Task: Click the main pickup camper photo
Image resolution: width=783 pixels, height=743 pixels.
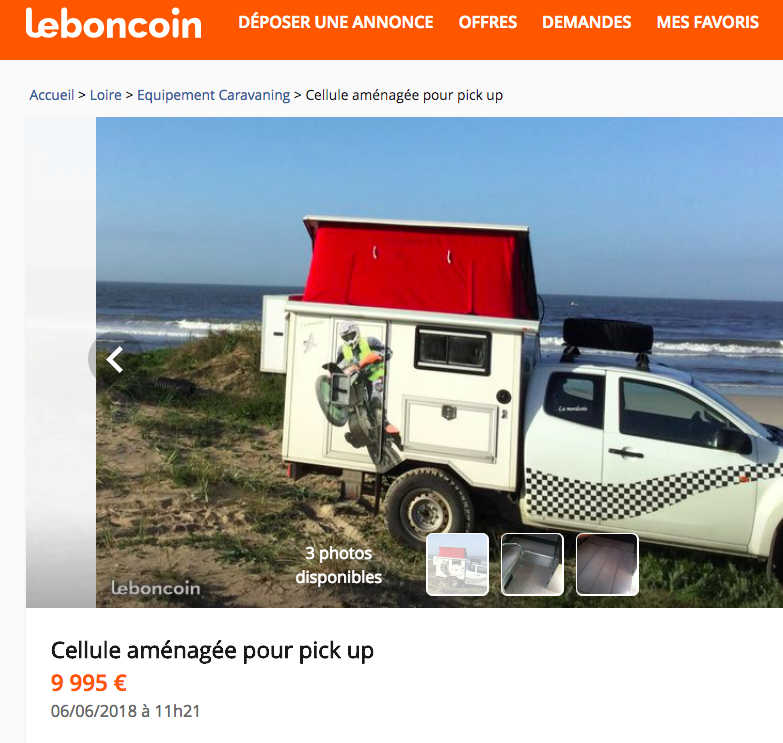Action: pyautogui.click(x=439, y=362)
